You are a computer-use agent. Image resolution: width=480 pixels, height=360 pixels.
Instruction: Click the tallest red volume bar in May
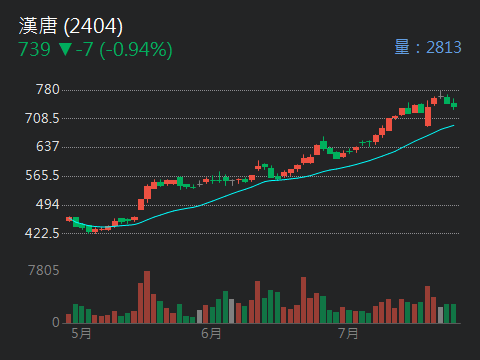click(147, 297)
